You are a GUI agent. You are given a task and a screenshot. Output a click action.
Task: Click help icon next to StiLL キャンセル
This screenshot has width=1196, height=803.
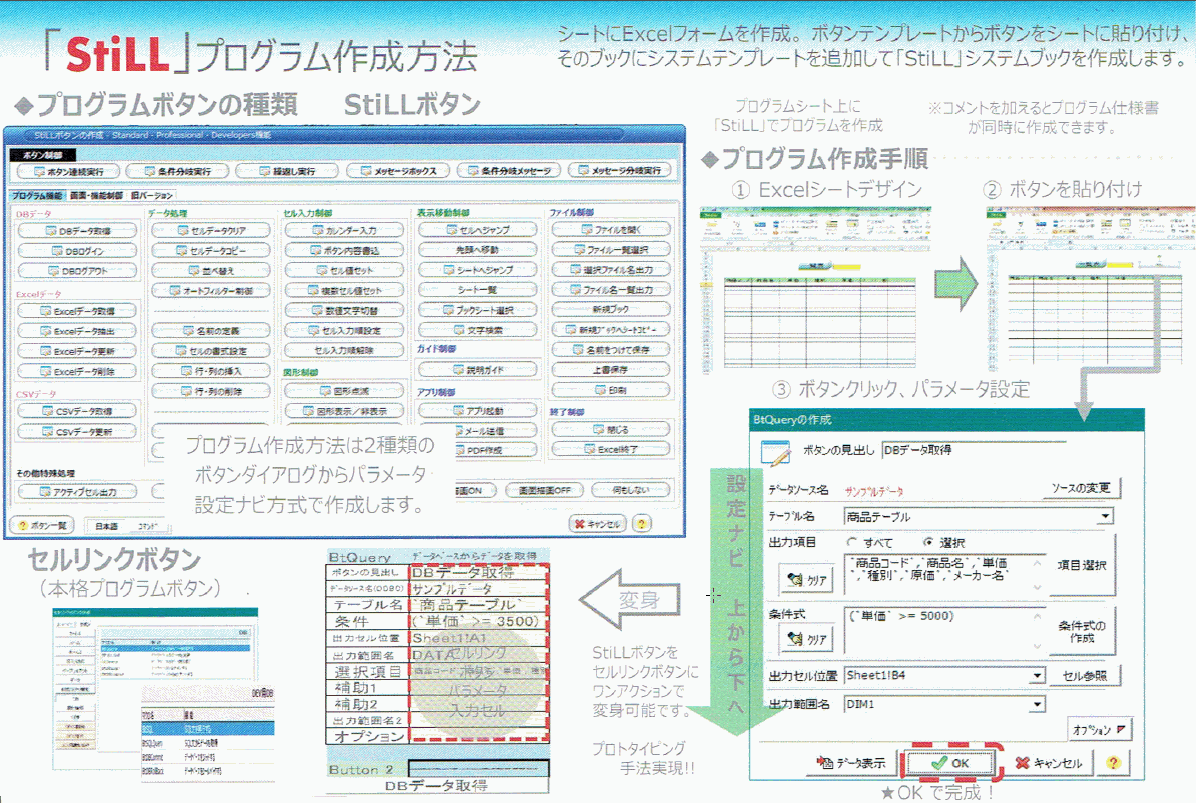641,523
